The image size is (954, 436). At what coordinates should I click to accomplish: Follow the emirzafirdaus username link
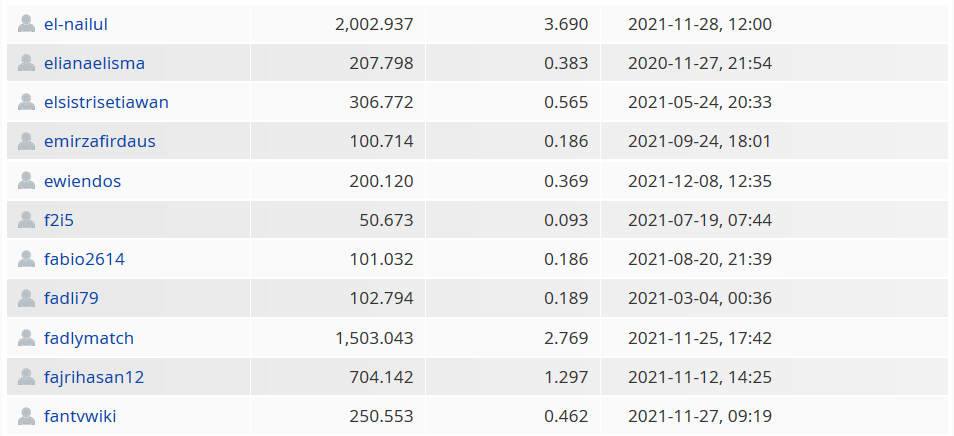100,142
